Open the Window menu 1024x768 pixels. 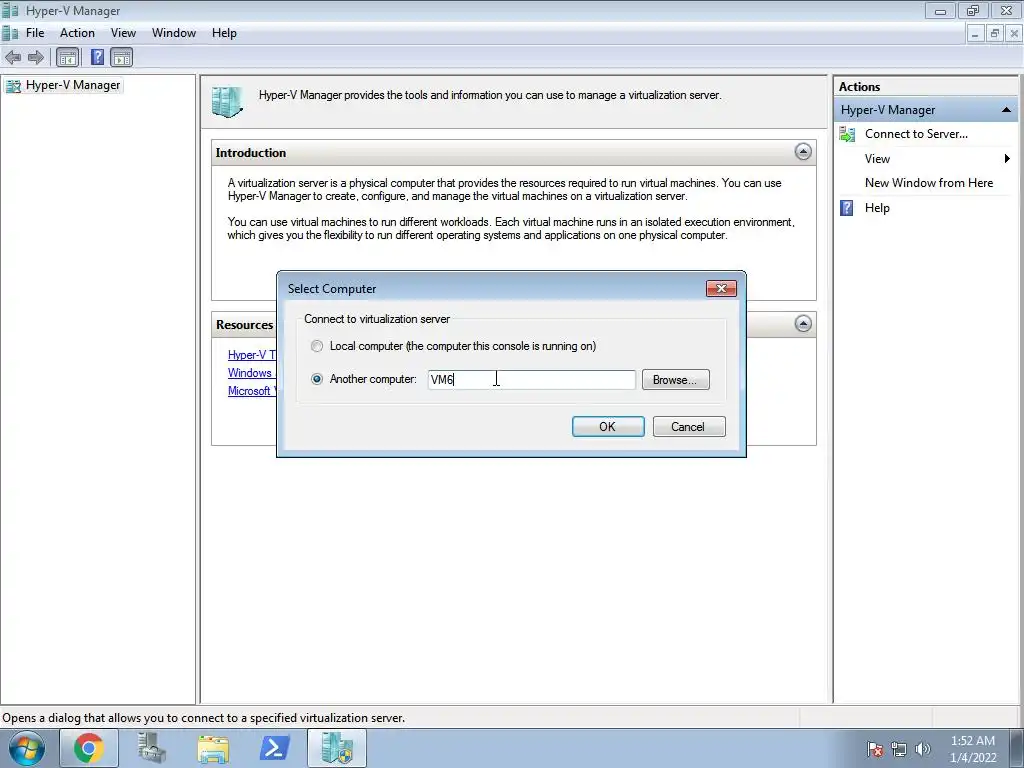click(x=174, y=33)
